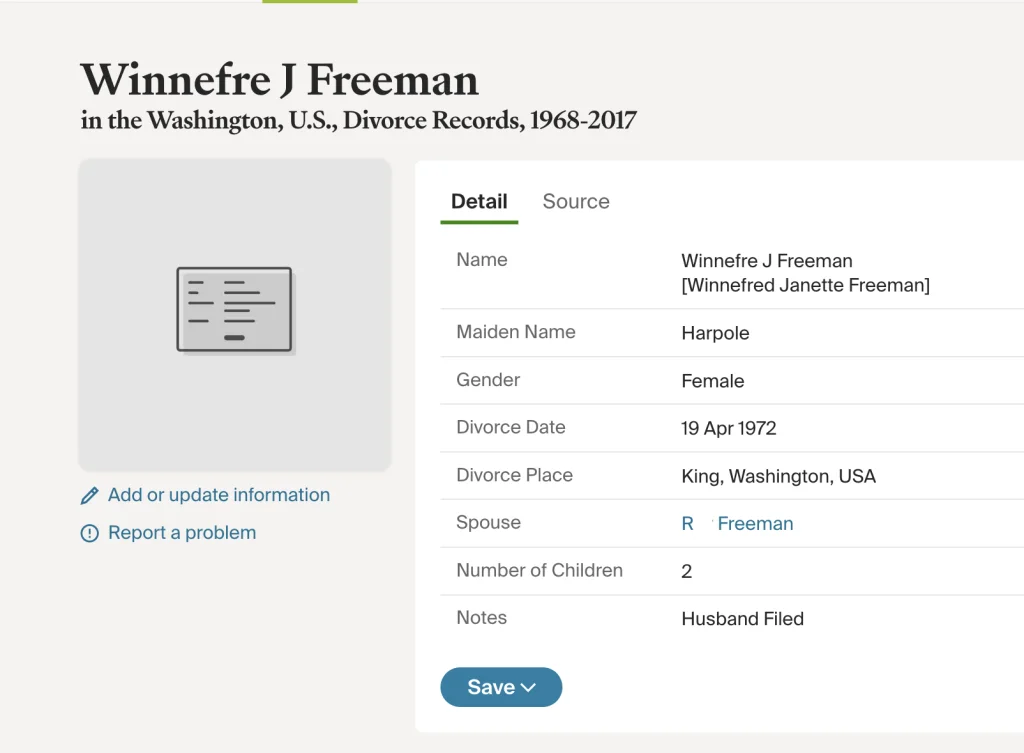Click the "Winnefre J Freeman" page heading
Viewport: 1024px width, 753px height.
279,80
